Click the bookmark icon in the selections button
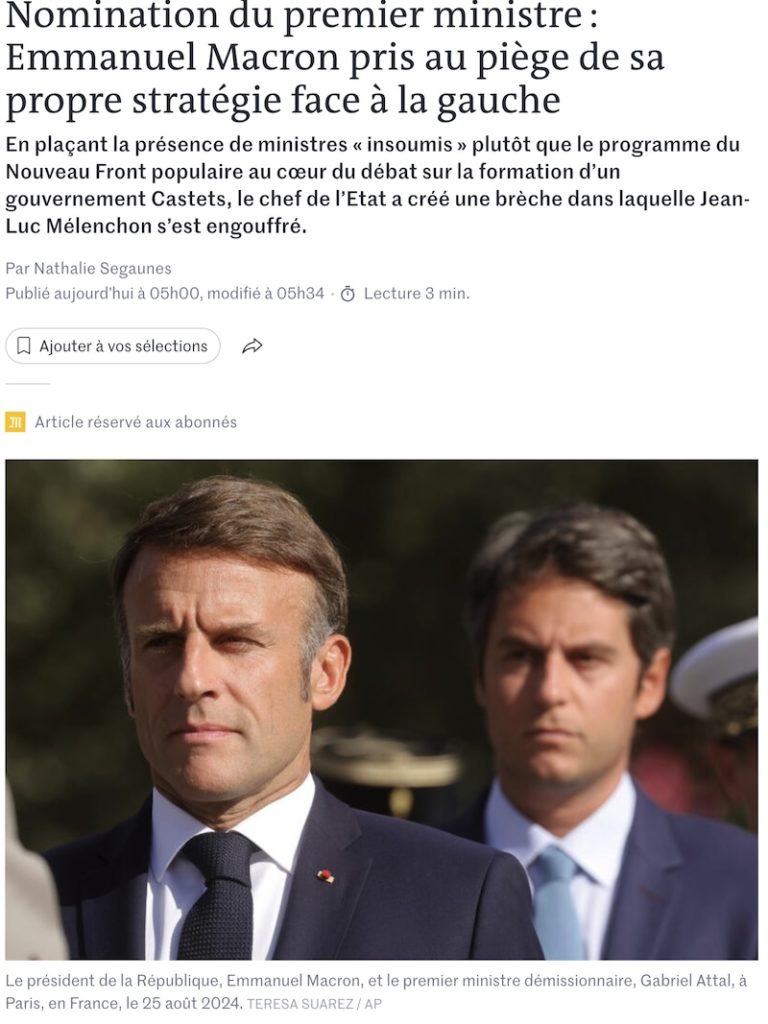Screen dimensions: 768x1024 tap(24, 345)
